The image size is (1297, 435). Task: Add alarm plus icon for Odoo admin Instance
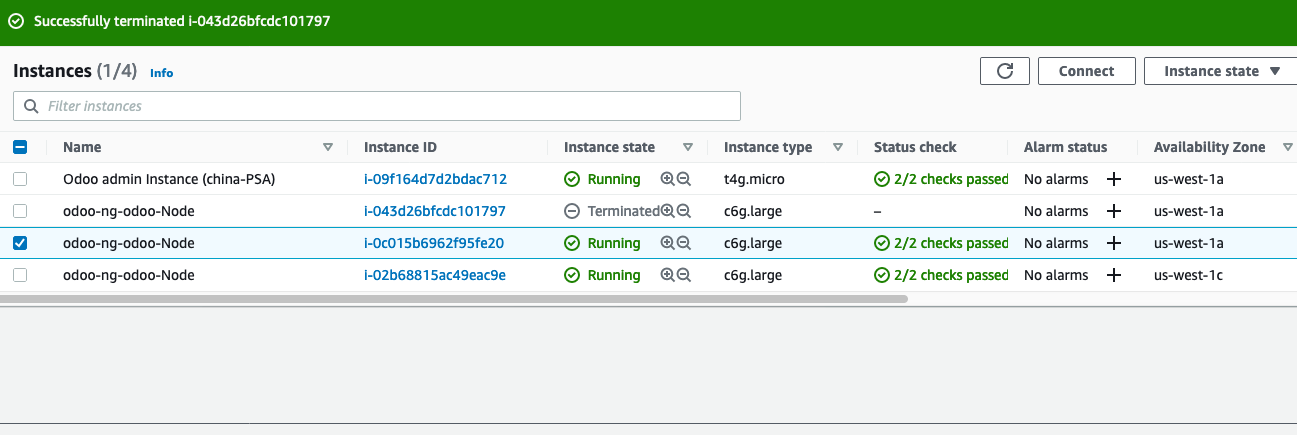click(1113, 180)
